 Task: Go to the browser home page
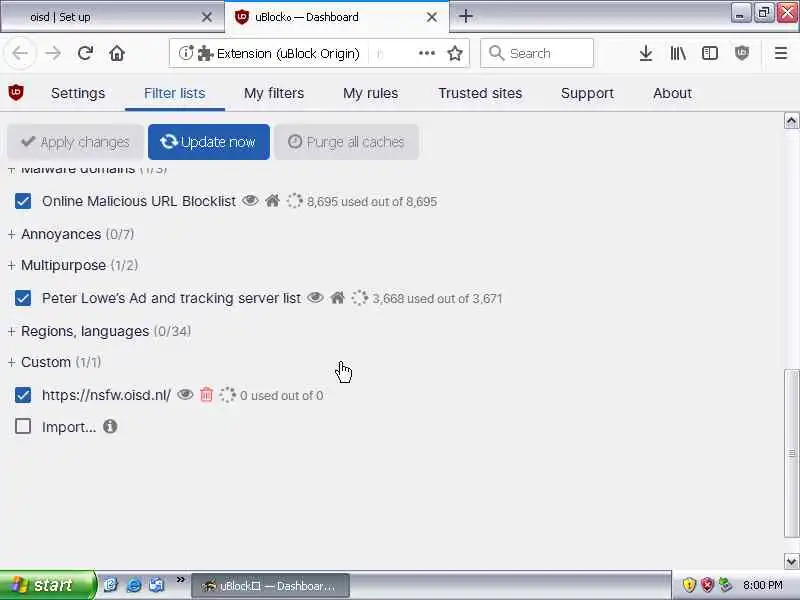[x=117, y=53]
